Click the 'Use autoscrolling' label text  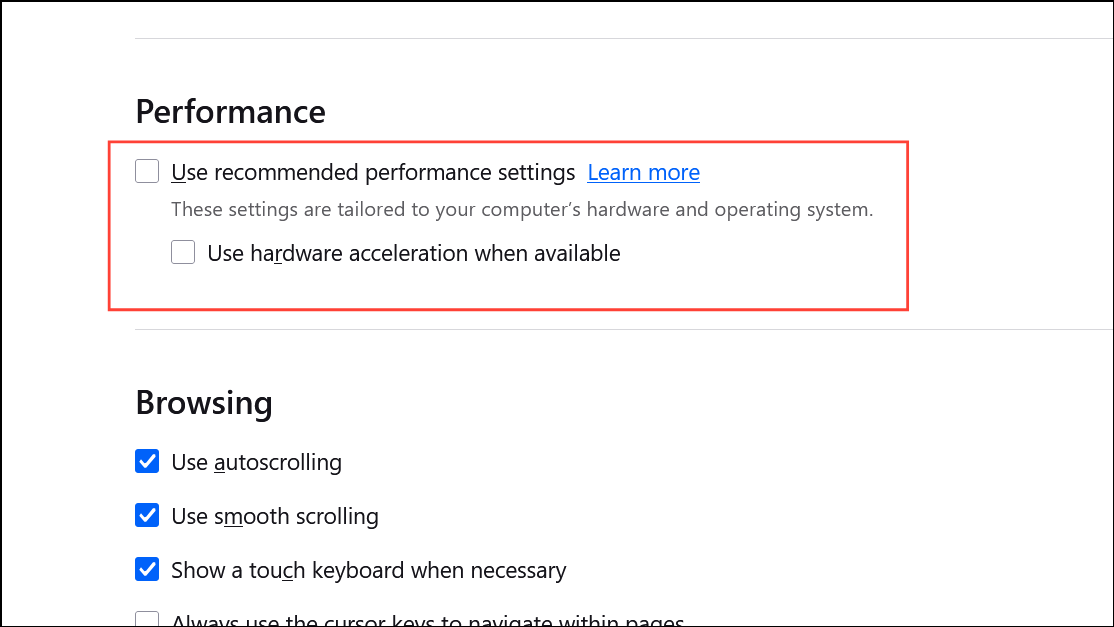256,462
